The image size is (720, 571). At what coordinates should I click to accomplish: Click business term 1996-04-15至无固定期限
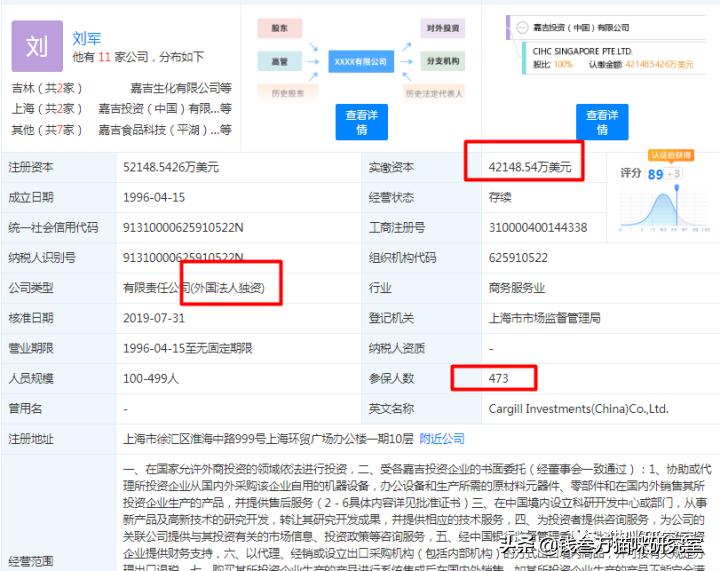188,348
